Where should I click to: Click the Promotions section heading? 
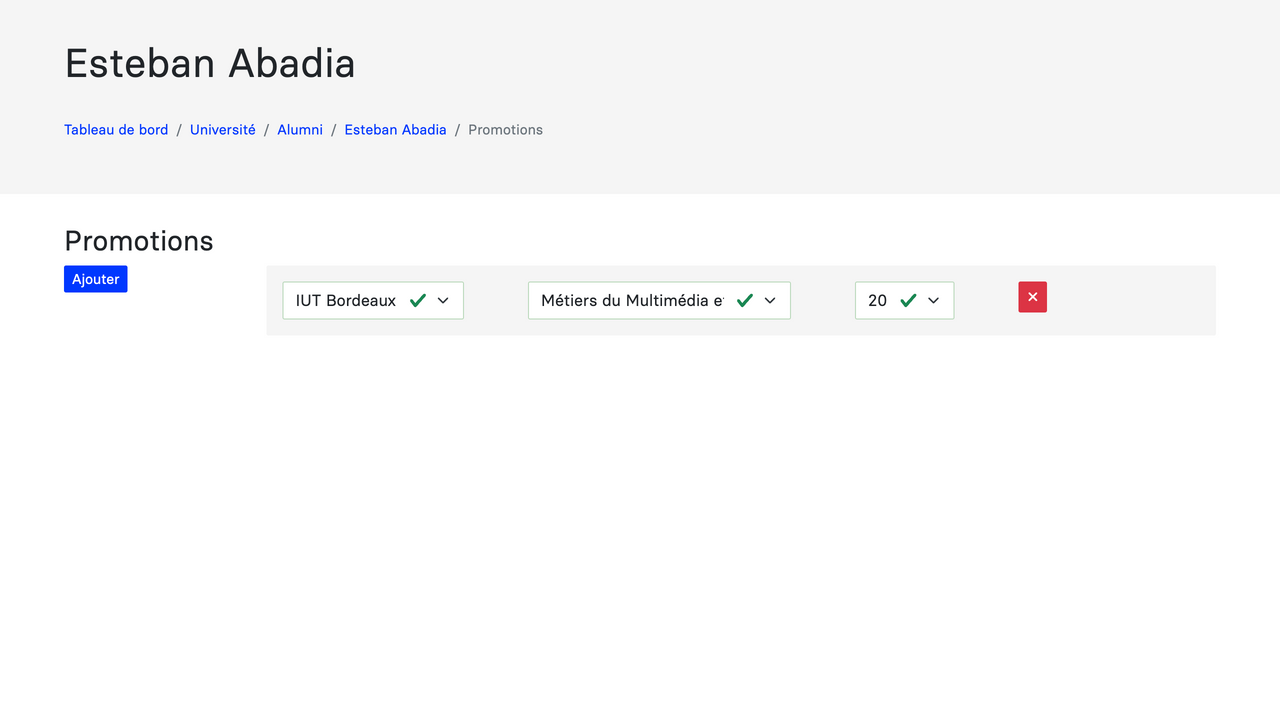tap(139, 241)
